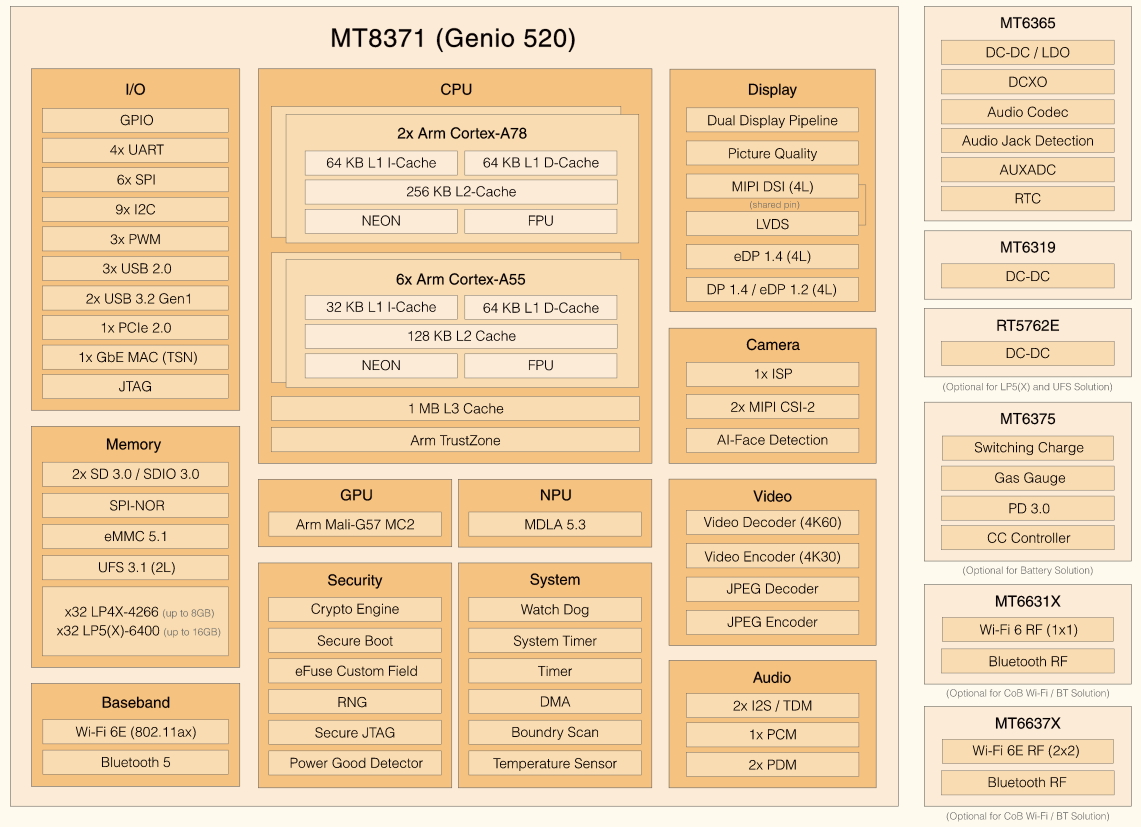Click the Wi-Fi 6E (802.11ax) baseband block
The image size is (1141, 827).
click(x=135, y=732)
